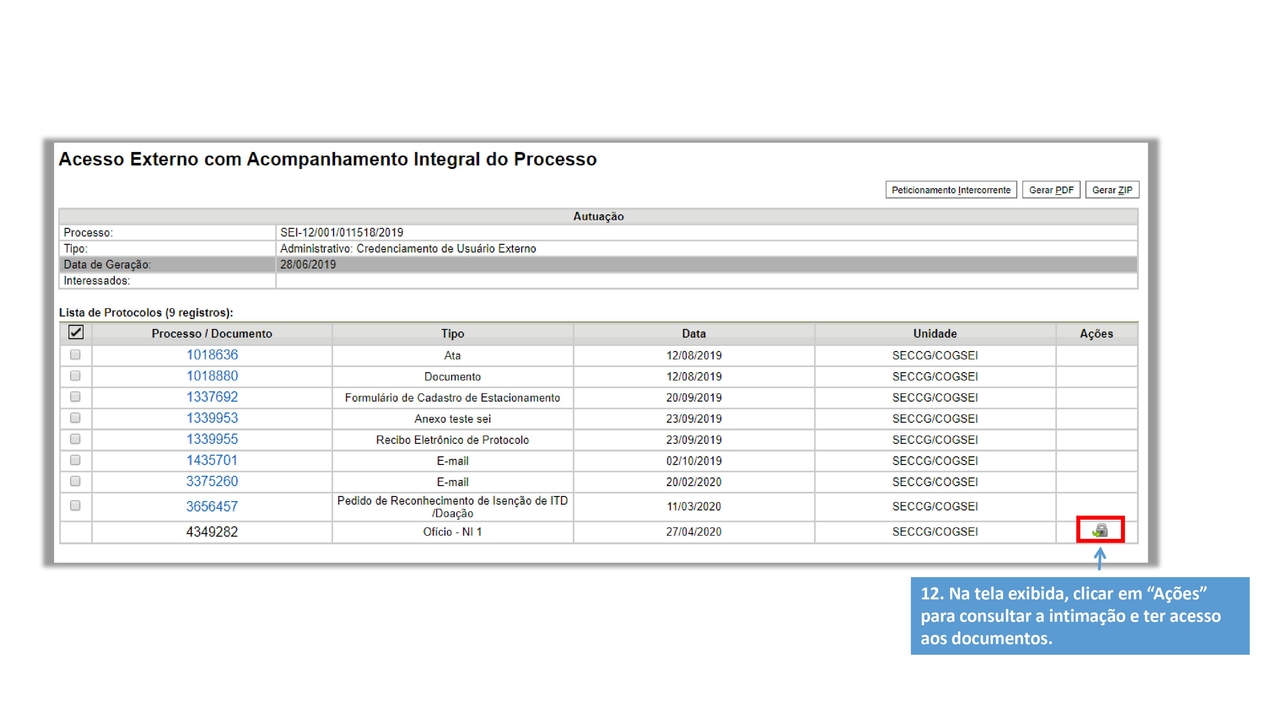Generate PDF with the Gerar PDF button
This screenshot has width=1280, height=720.
(x=1051, y=190)
